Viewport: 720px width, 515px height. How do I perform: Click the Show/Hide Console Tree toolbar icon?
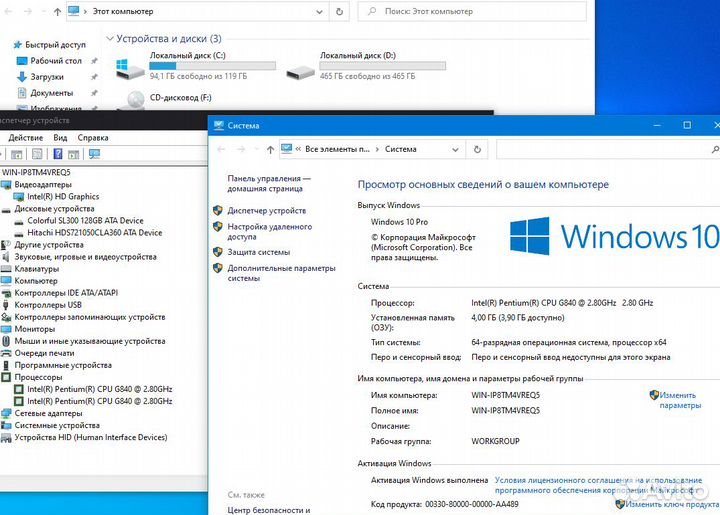[x=17, y=154]
